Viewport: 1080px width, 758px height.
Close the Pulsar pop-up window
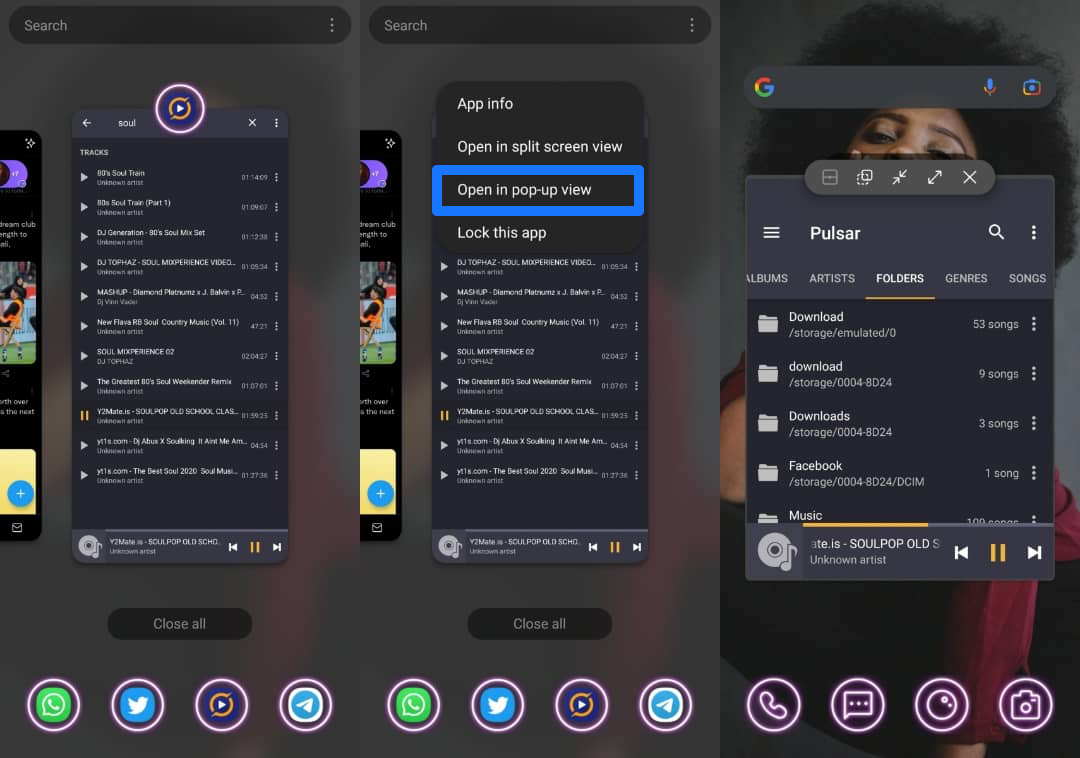click(x=970, y=178)
